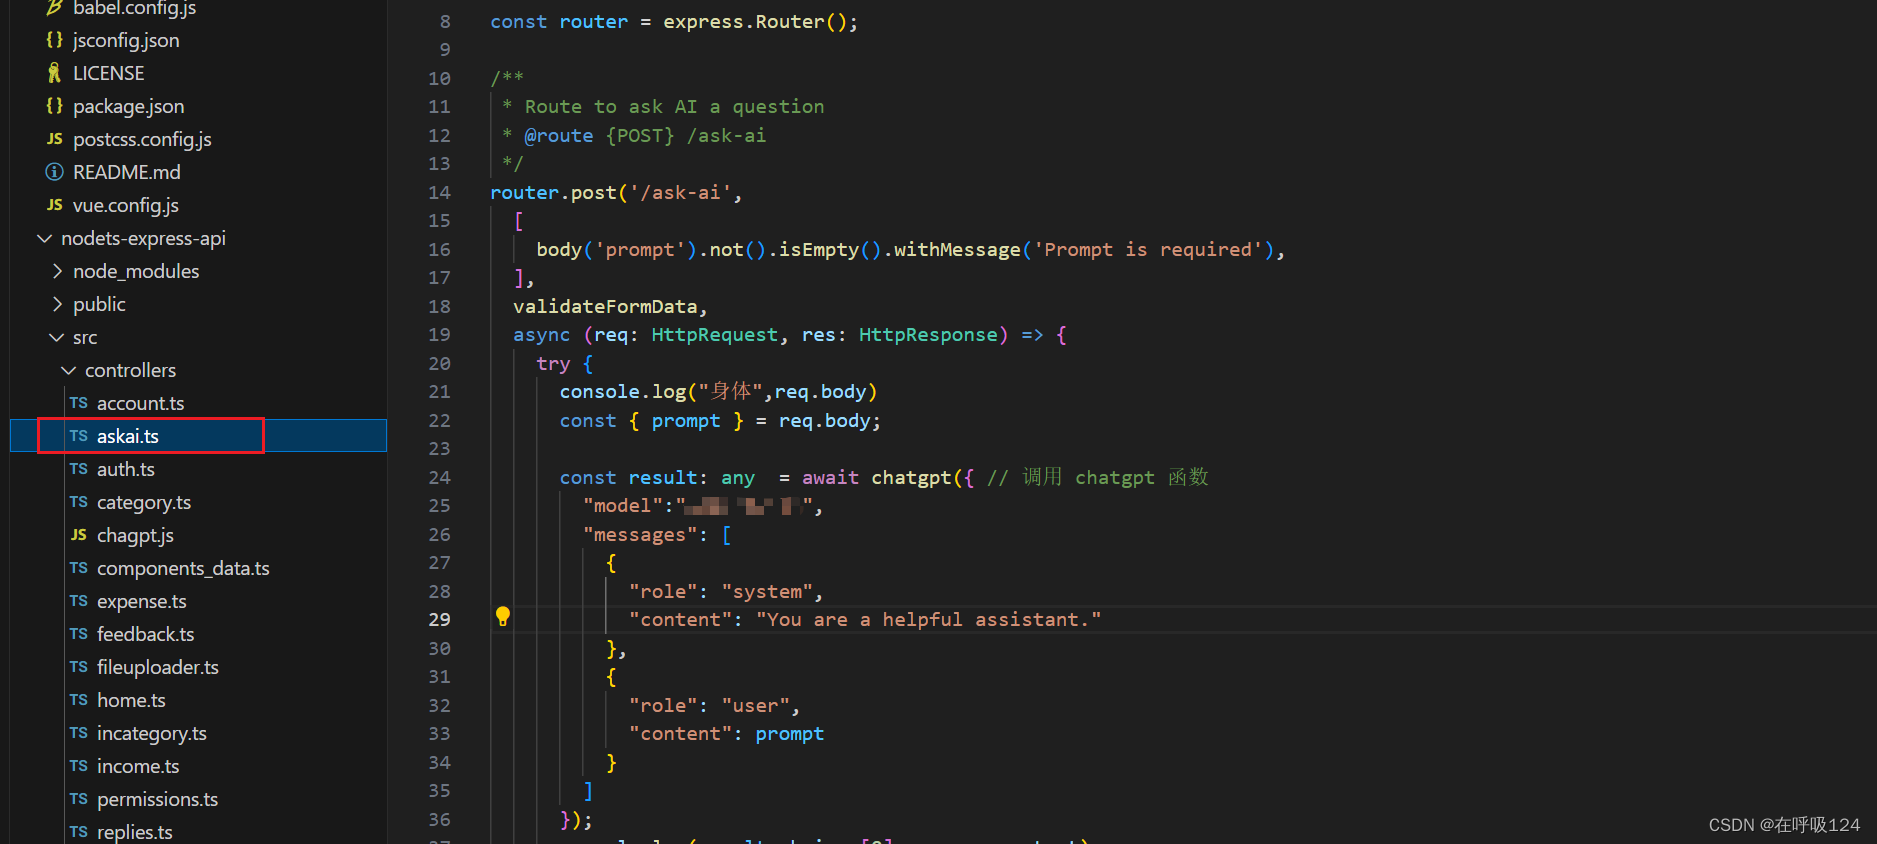This screenshot has width=1877, height=844.
Task: Click the 'try' keyword on line 20
Action: point(553,363)
